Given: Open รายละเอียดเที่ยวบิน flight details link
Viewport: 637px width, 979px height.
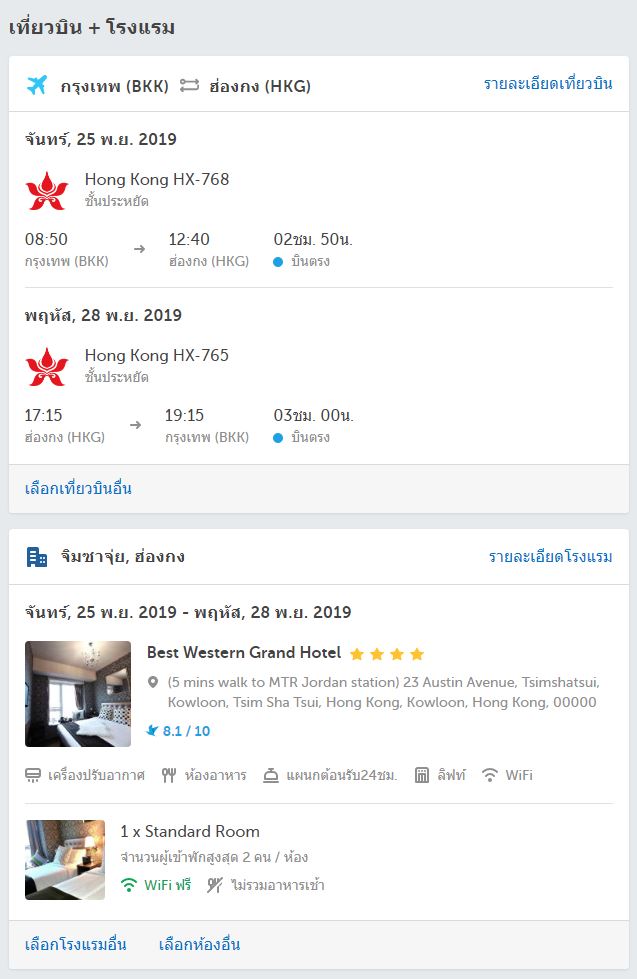Looking at the screenshot, I should click(548, 84).
